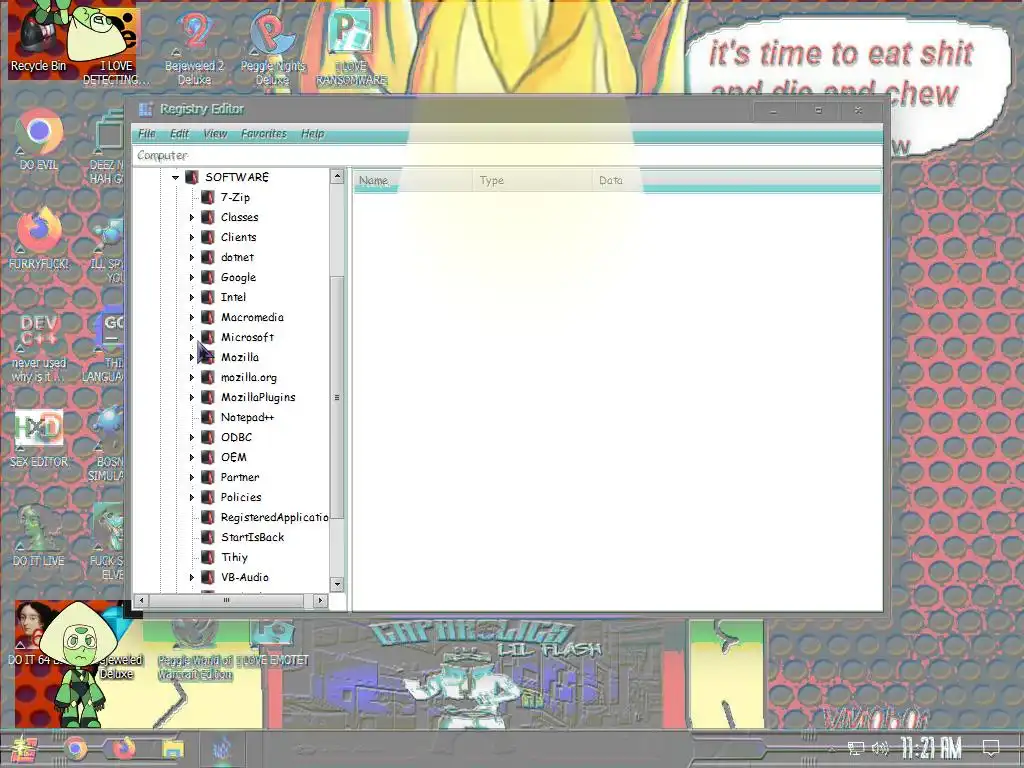Select the mozilla.org registry key
The width and height of the screenshot is (1024, 768).
[249, 377]
